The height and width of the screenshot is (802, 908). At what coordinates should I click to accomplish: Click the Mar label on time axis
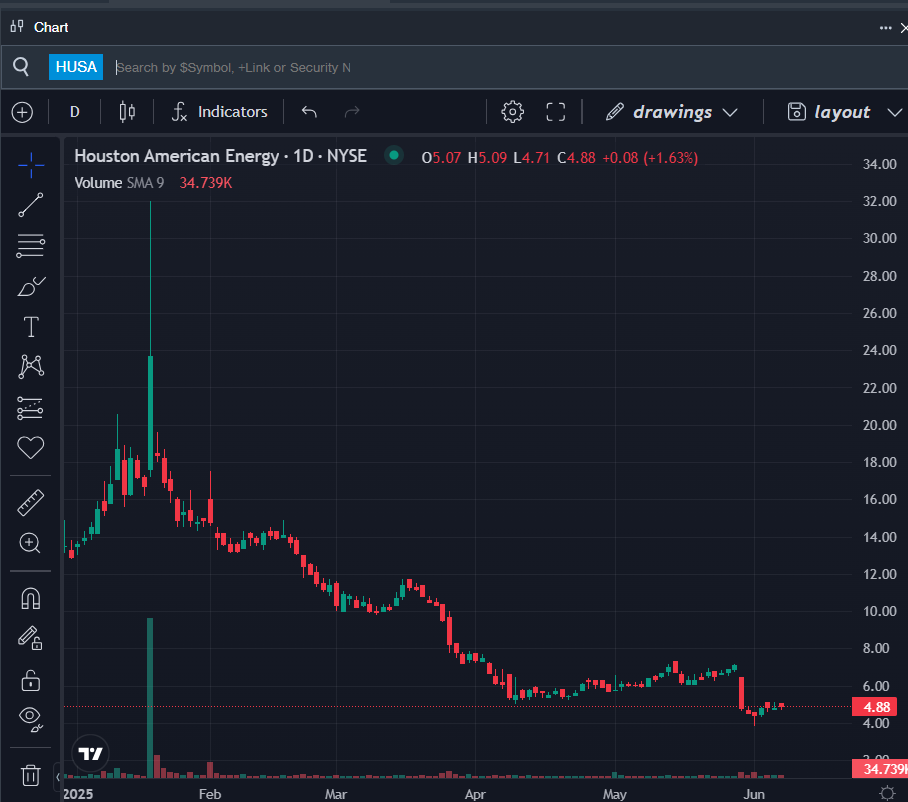(x=336, y=794)
